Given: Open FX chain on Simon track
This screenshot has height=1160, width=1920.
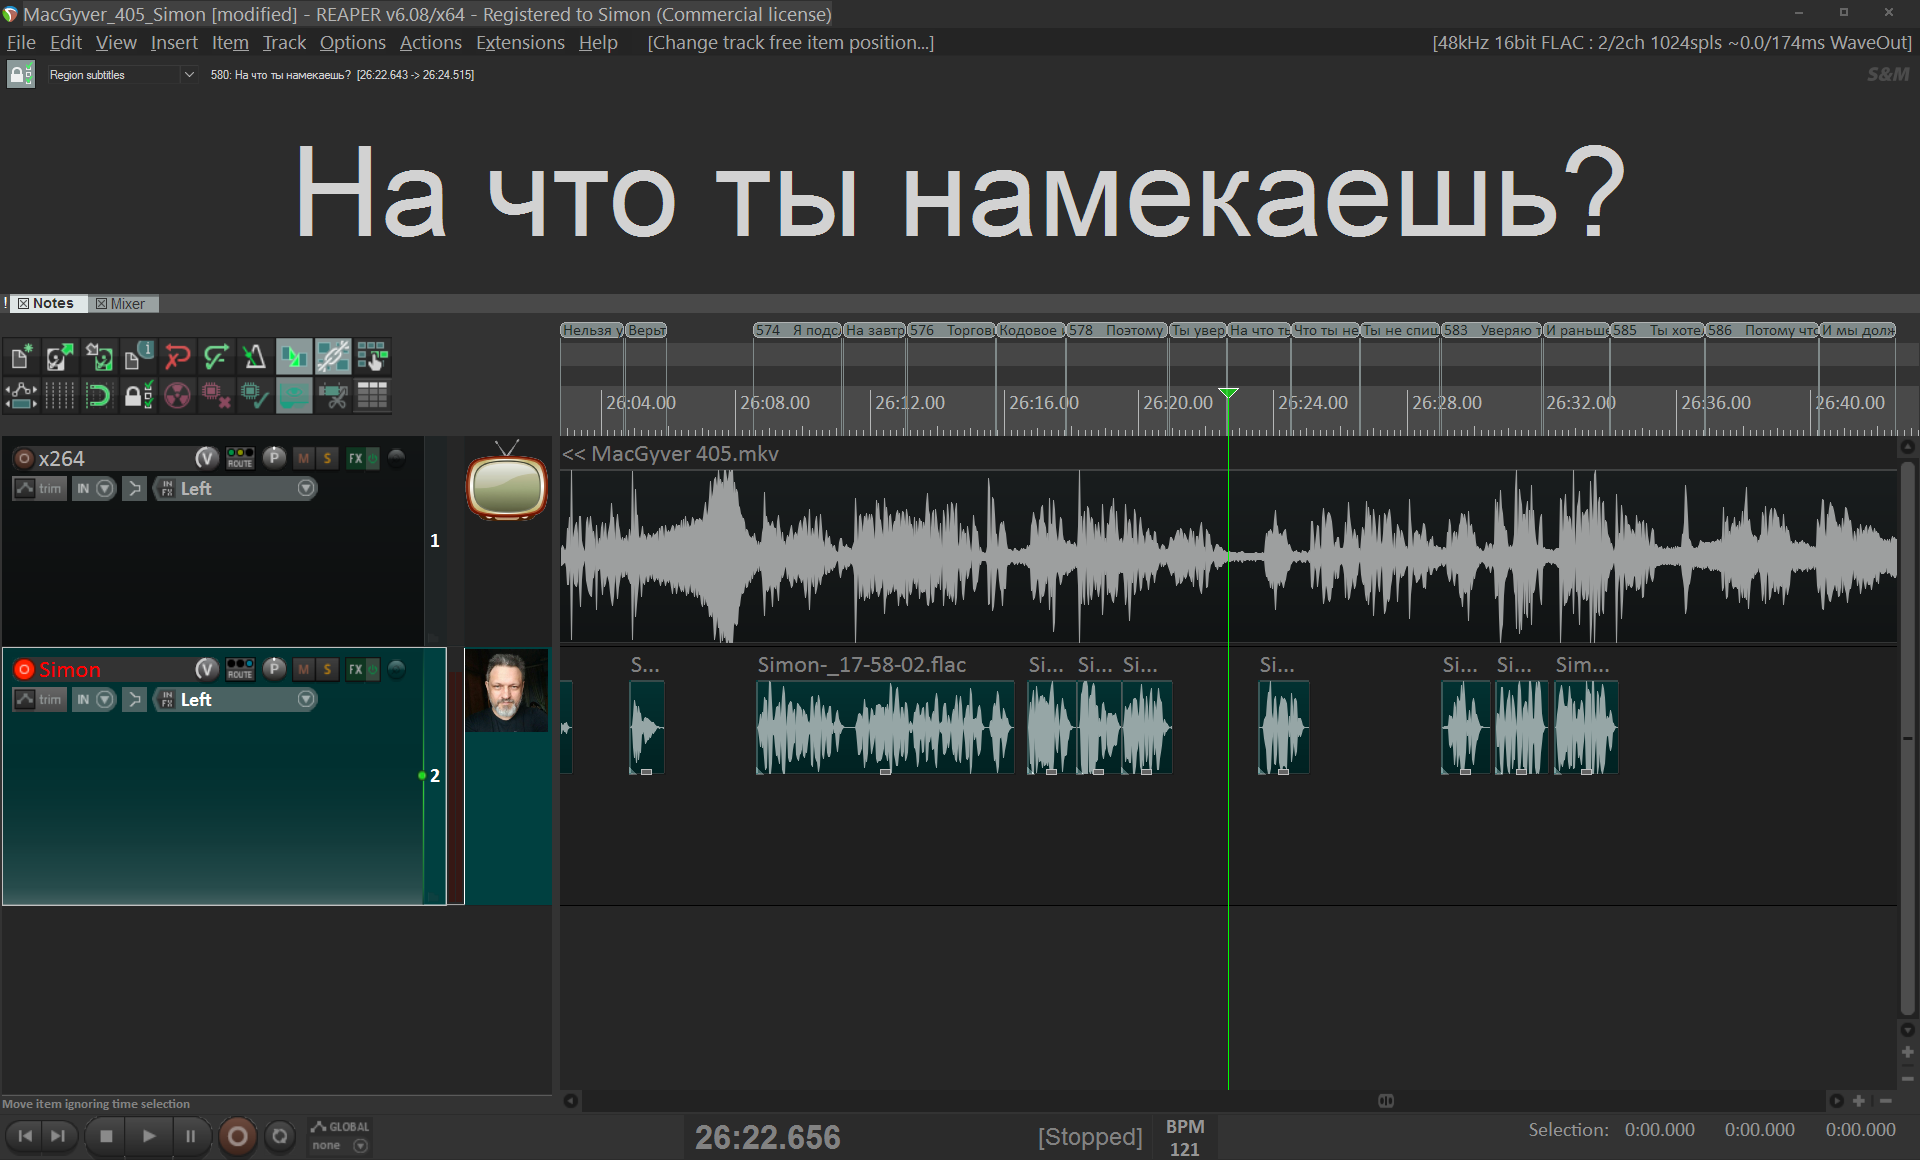Looking at the screenshot, I should pyautogui.click(x=355, y=669).
